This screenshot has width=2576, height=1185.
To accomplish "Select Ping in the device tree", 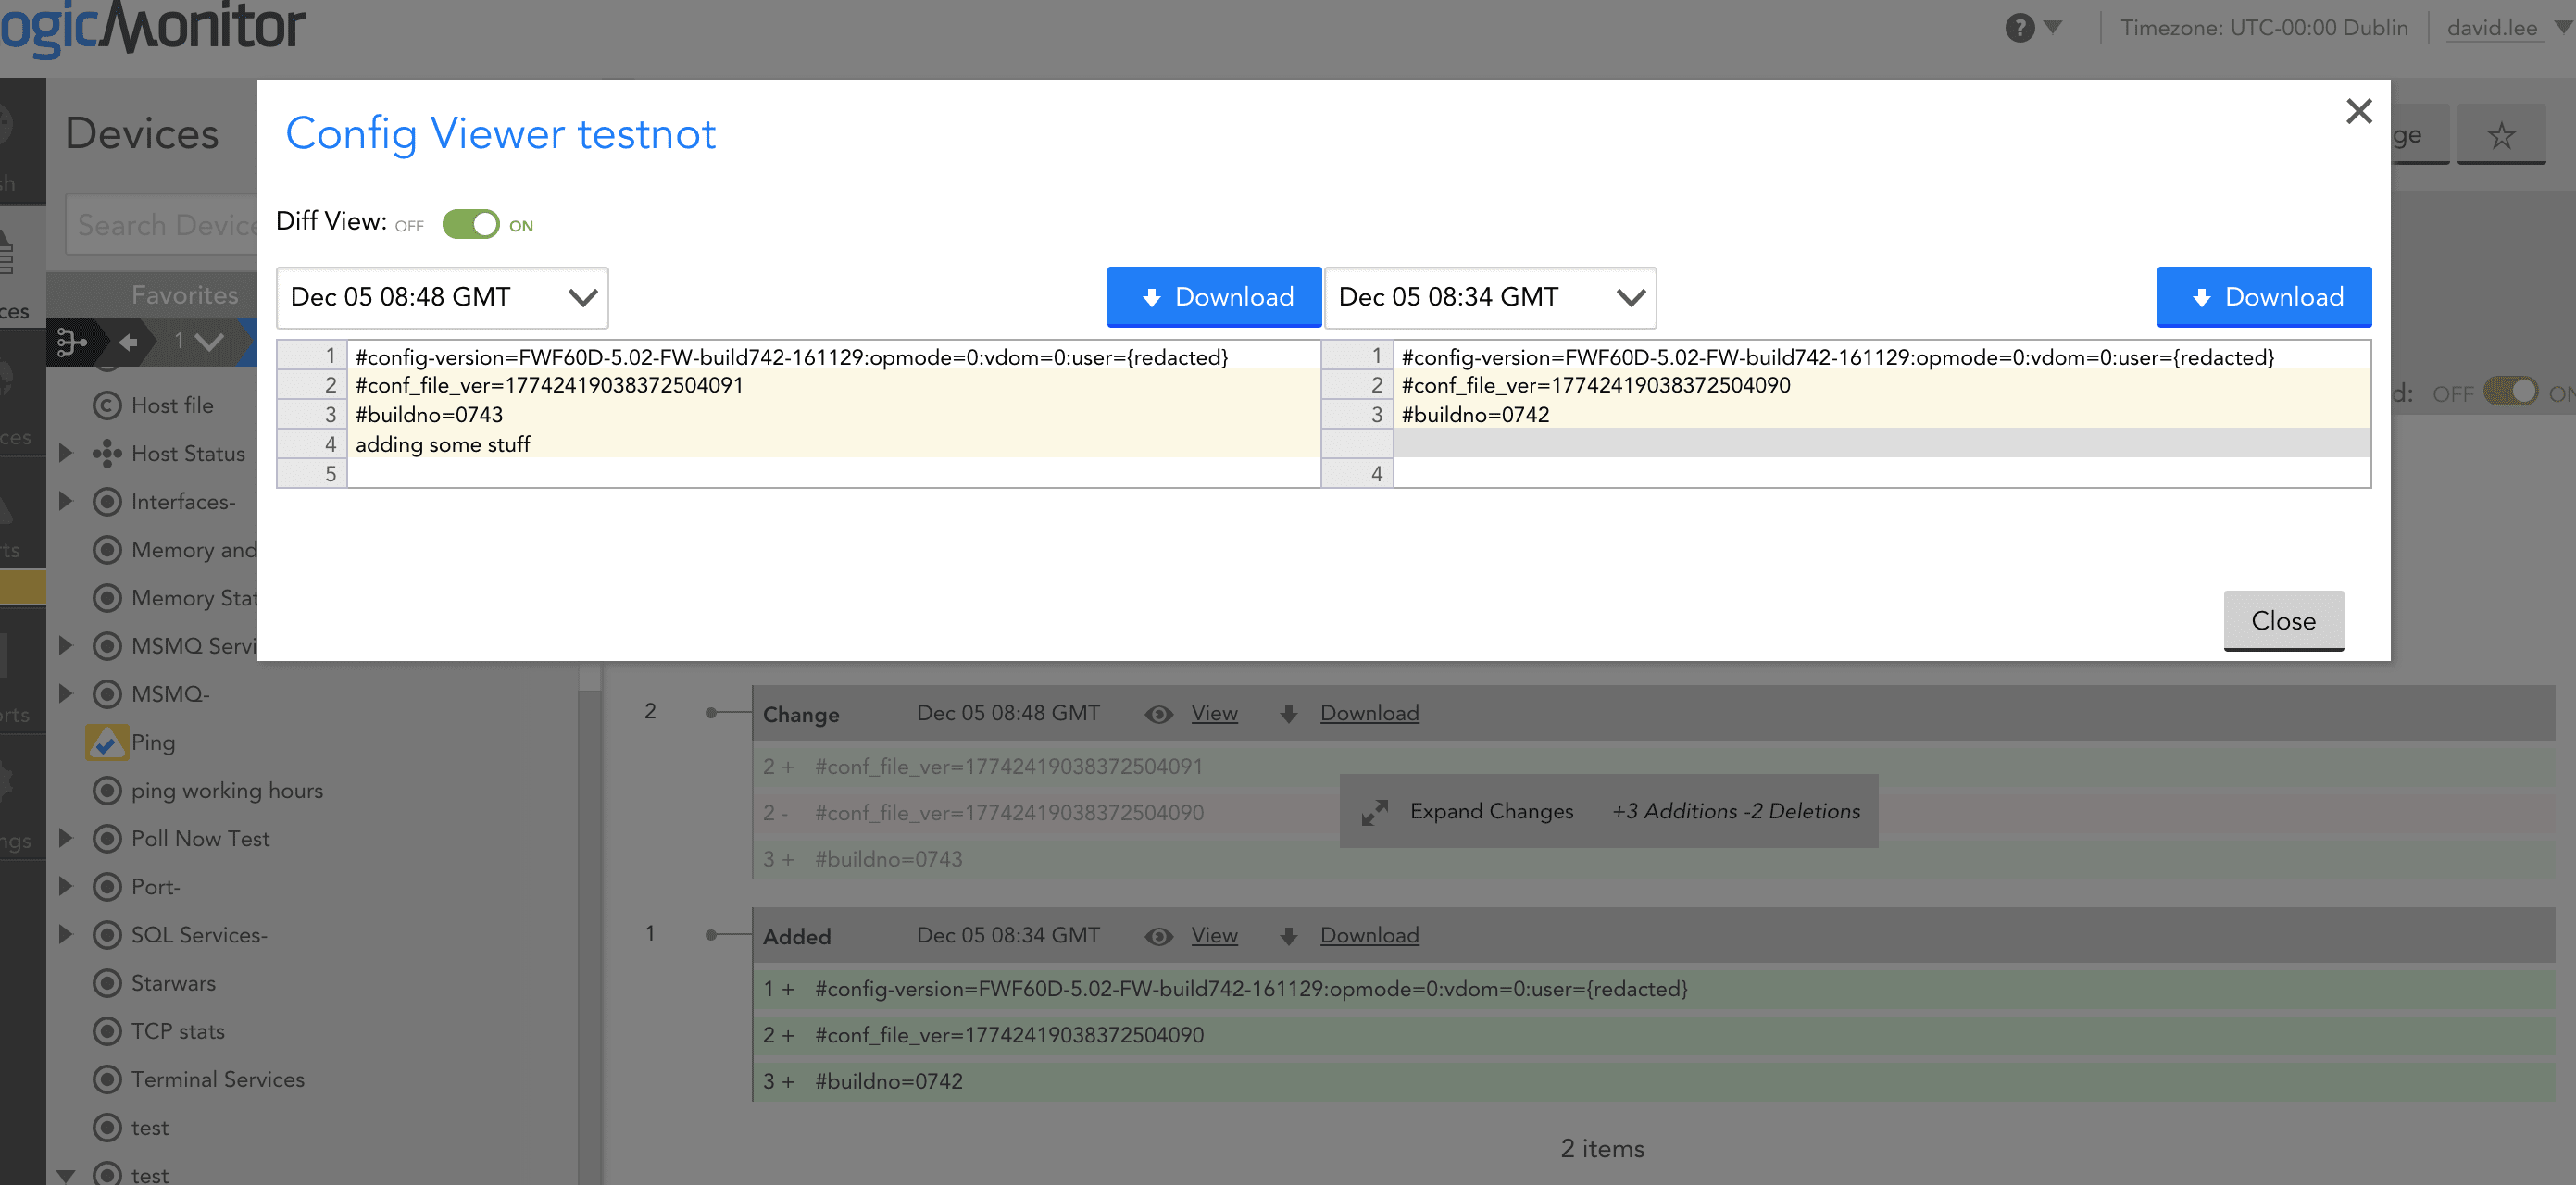I will (x=153, y=742).
